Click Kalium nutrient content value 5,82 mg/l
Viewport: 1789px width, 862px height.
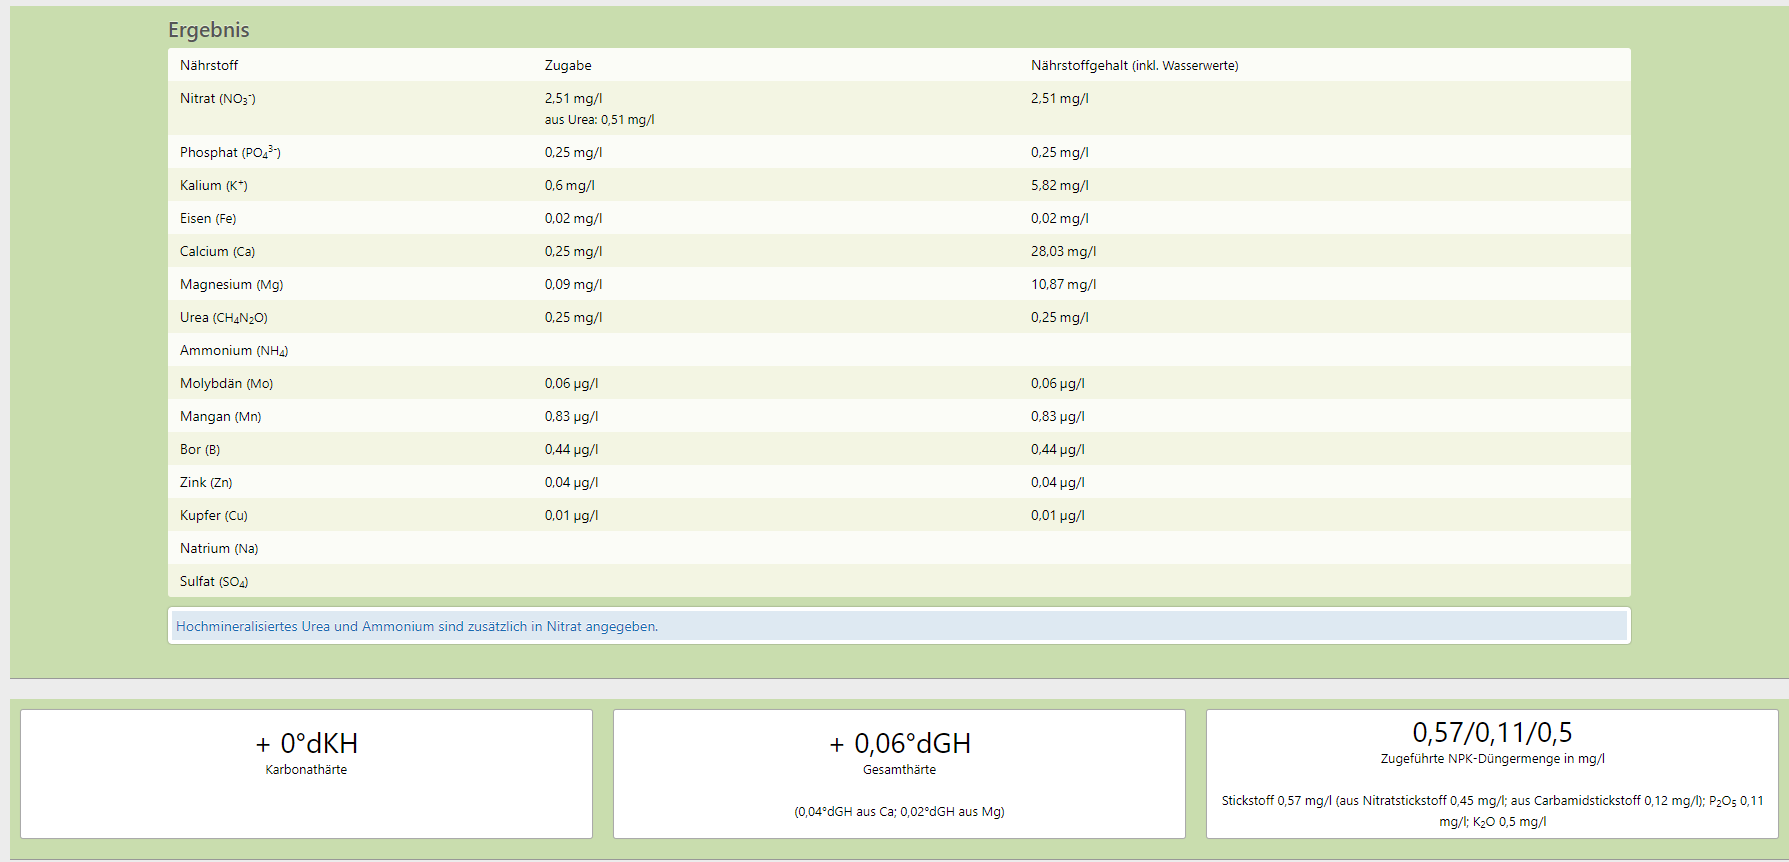coord(1059,185)
